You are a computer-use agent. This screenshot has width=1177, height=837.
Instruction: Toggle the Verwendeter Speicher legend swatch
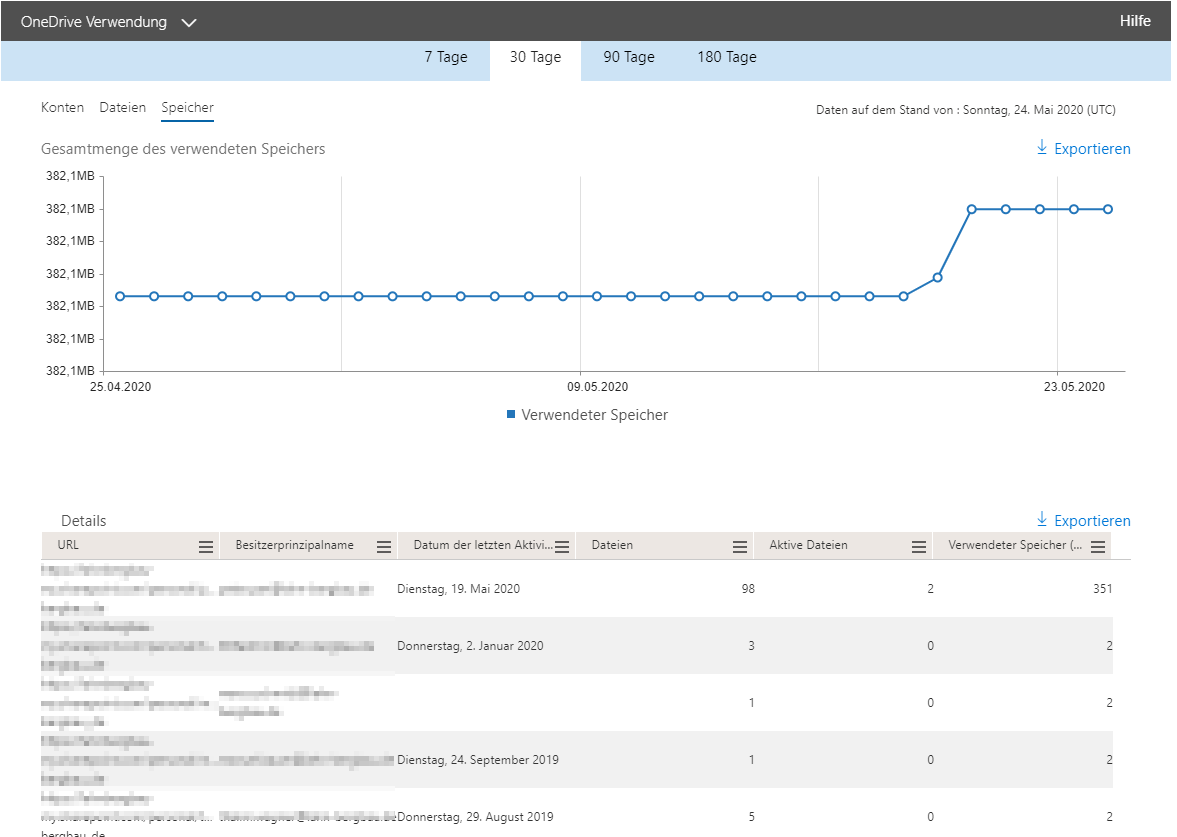pos(511,414)
